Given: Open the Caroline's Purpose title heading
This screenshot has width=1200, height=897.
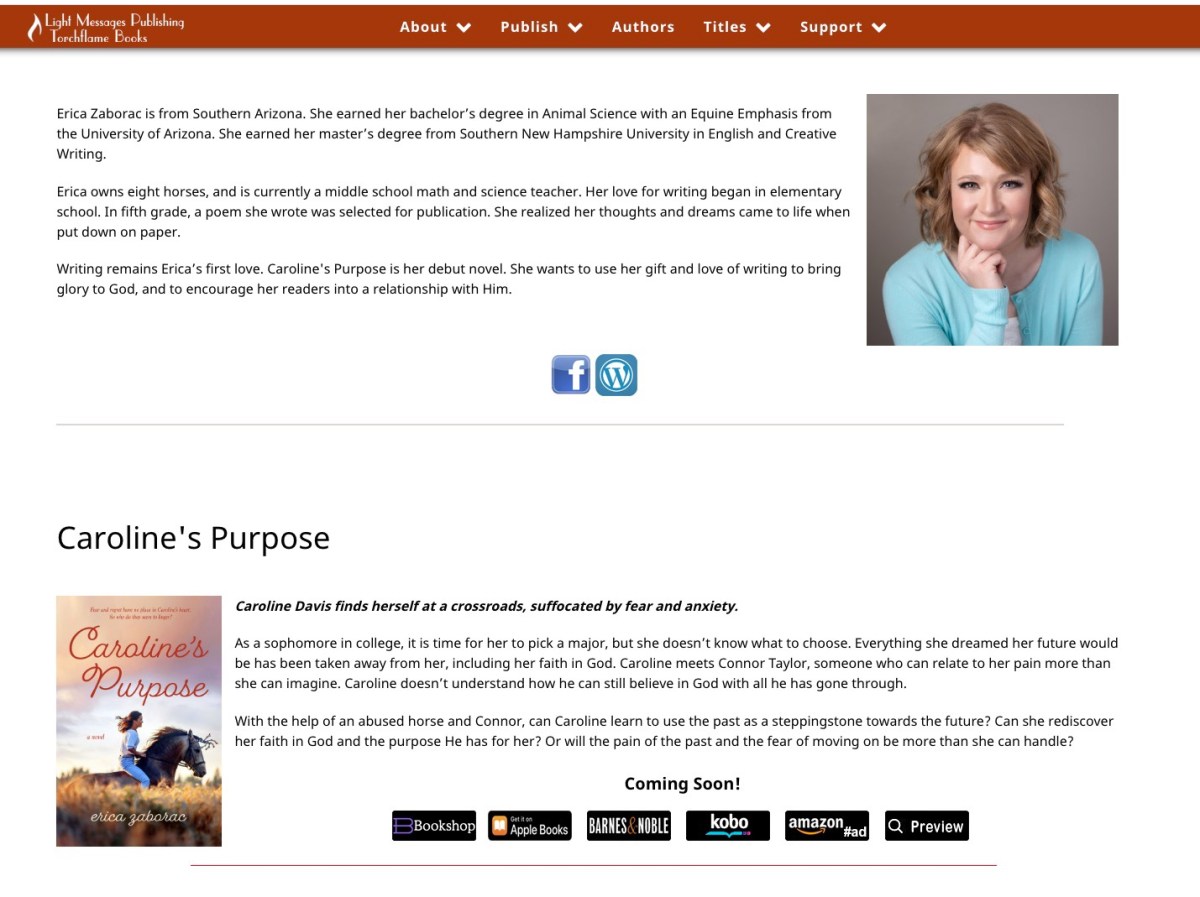Looking at the screenshot, I should coord(193,538).
